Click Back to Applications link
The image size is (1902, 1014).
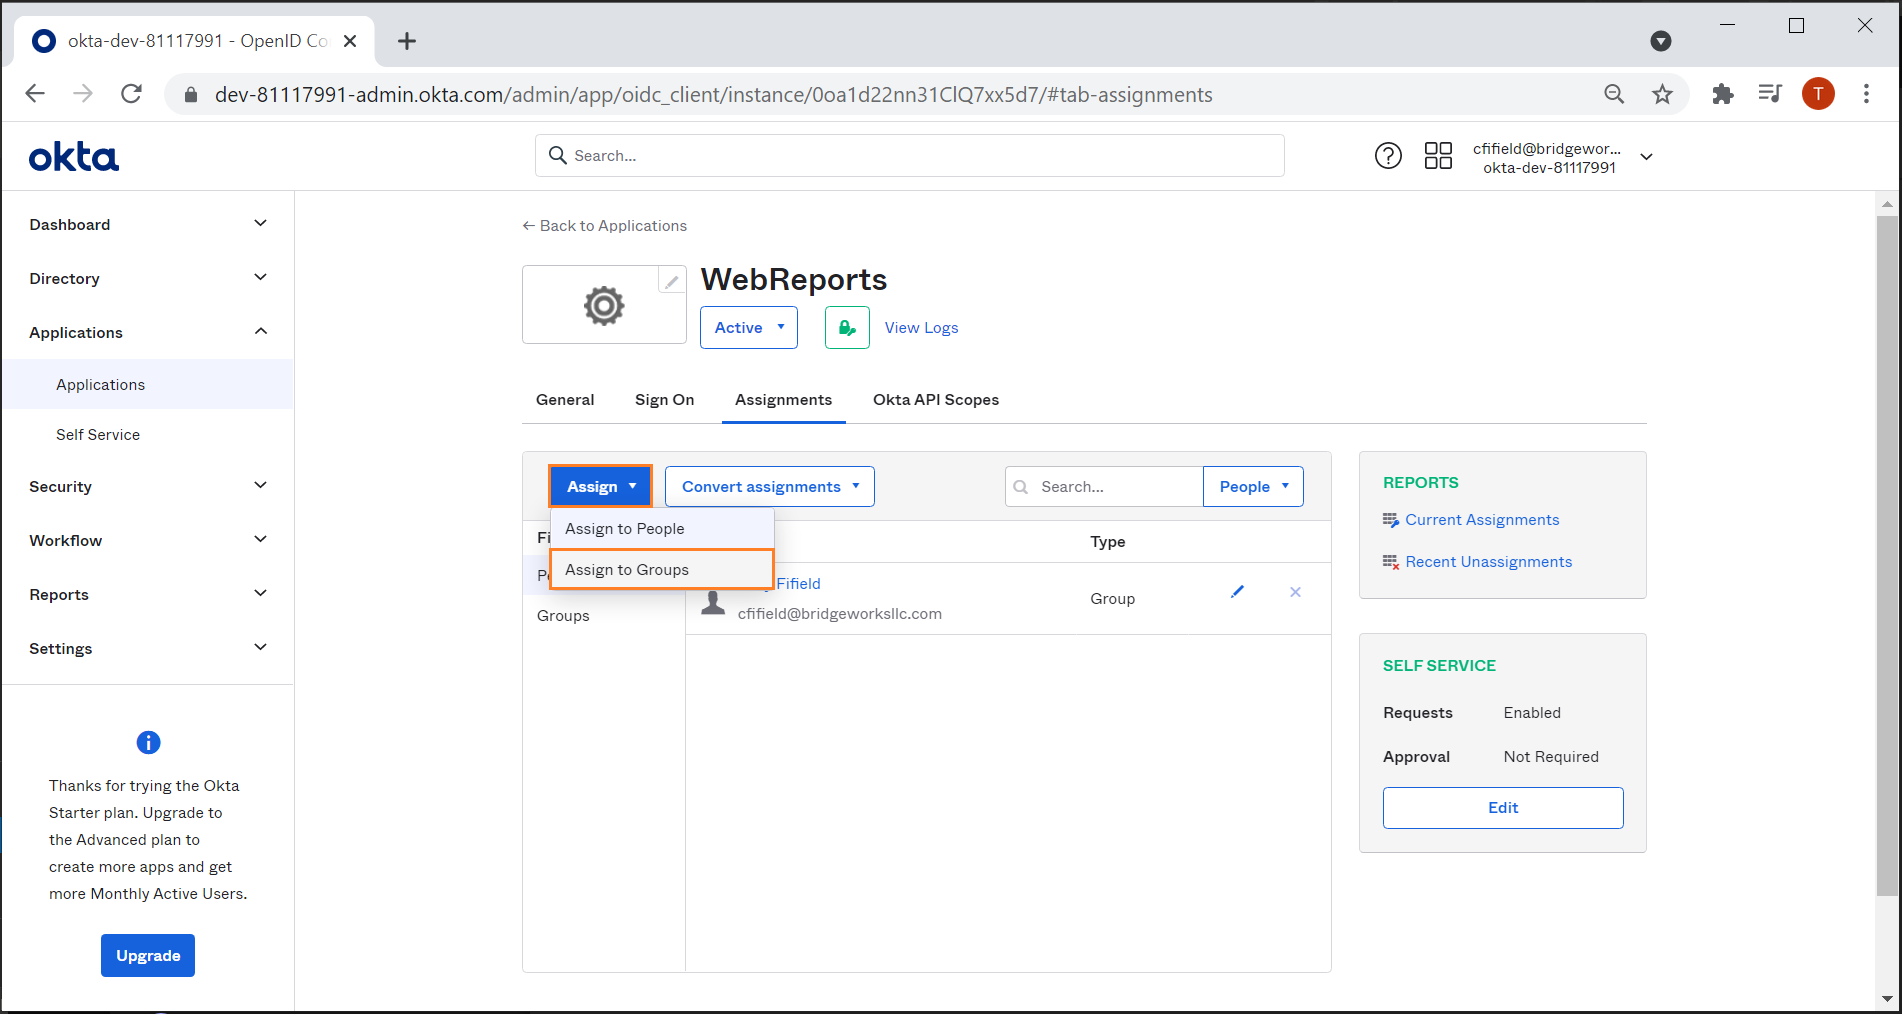coord(605,226)
